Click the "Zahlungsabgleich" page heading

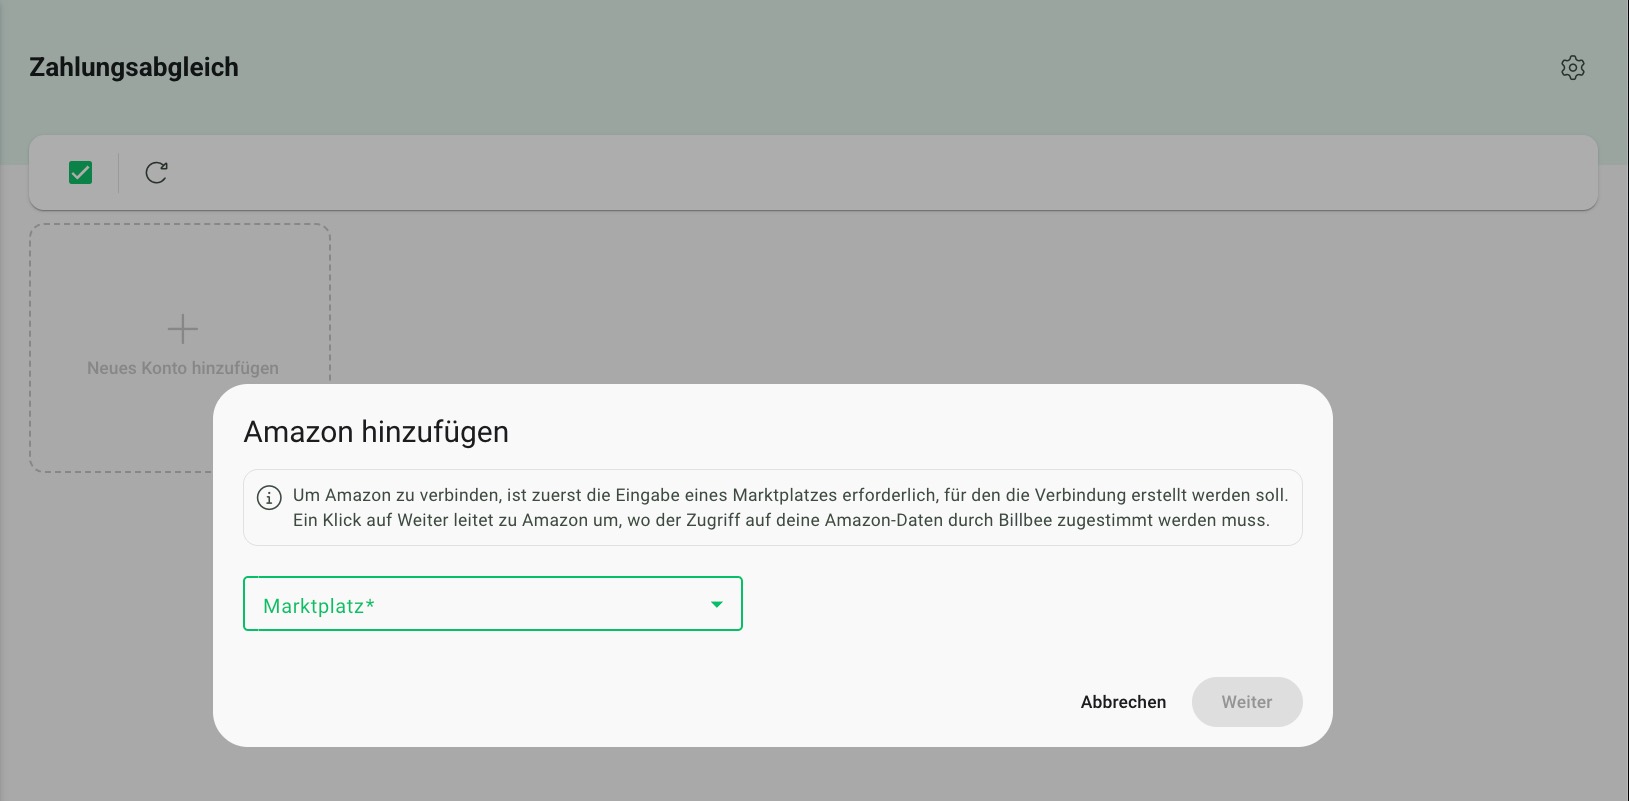[134, 67]
